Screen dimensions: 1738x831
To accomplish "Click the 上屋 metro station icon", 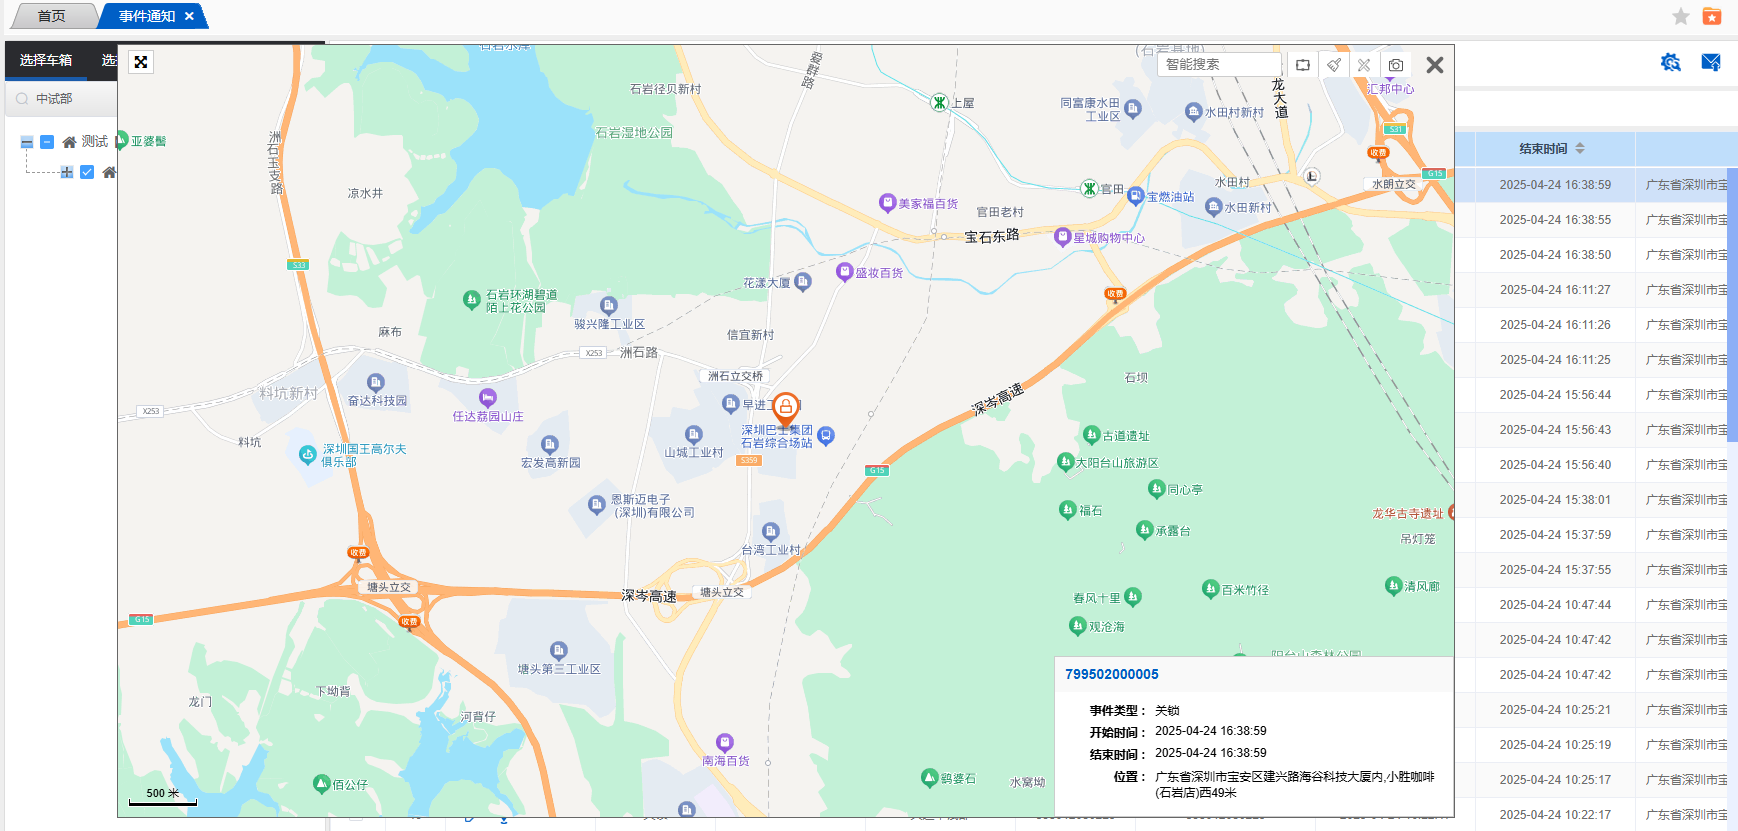I will click(939, 102).
